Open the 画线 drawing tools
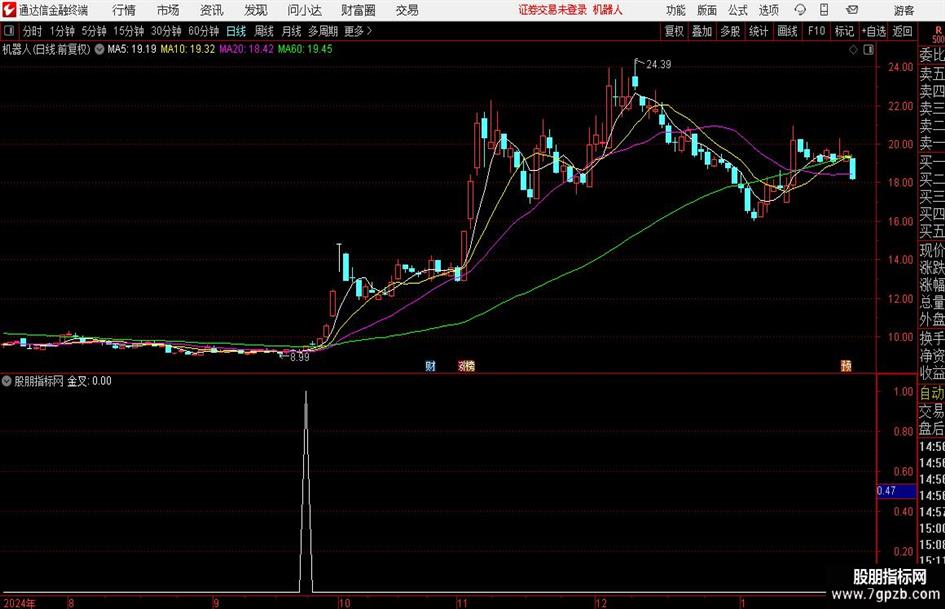Screen dimensions: 945x609 click(x=788, y=31)
